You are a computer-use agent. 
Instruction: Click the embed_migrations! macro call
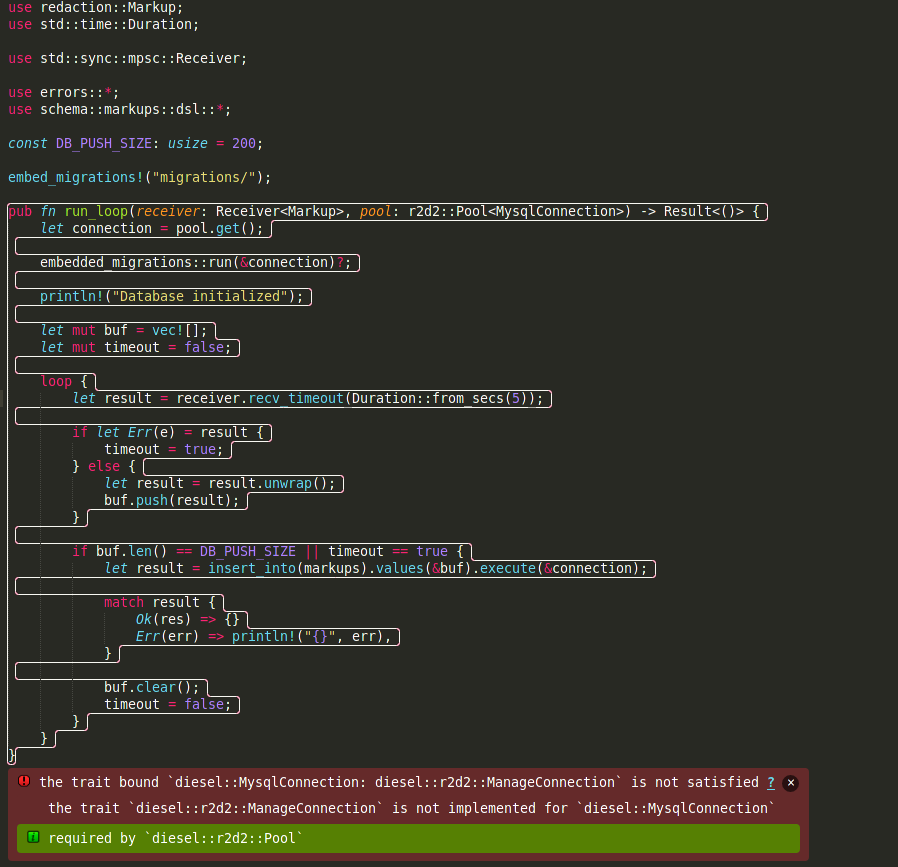(x=140, y=178)
